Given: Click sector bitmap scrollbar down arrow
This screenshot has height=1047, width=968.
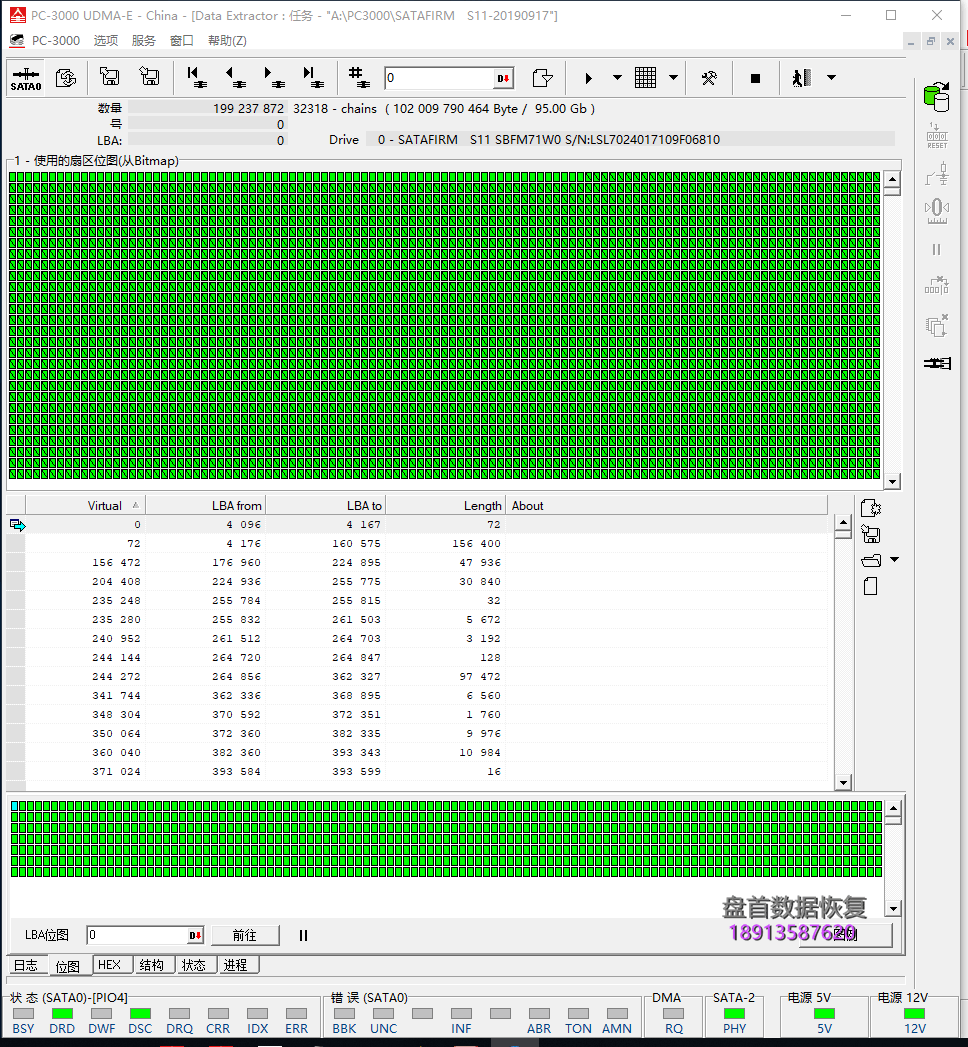Looking at the screenshot, I should coord(892,481).
